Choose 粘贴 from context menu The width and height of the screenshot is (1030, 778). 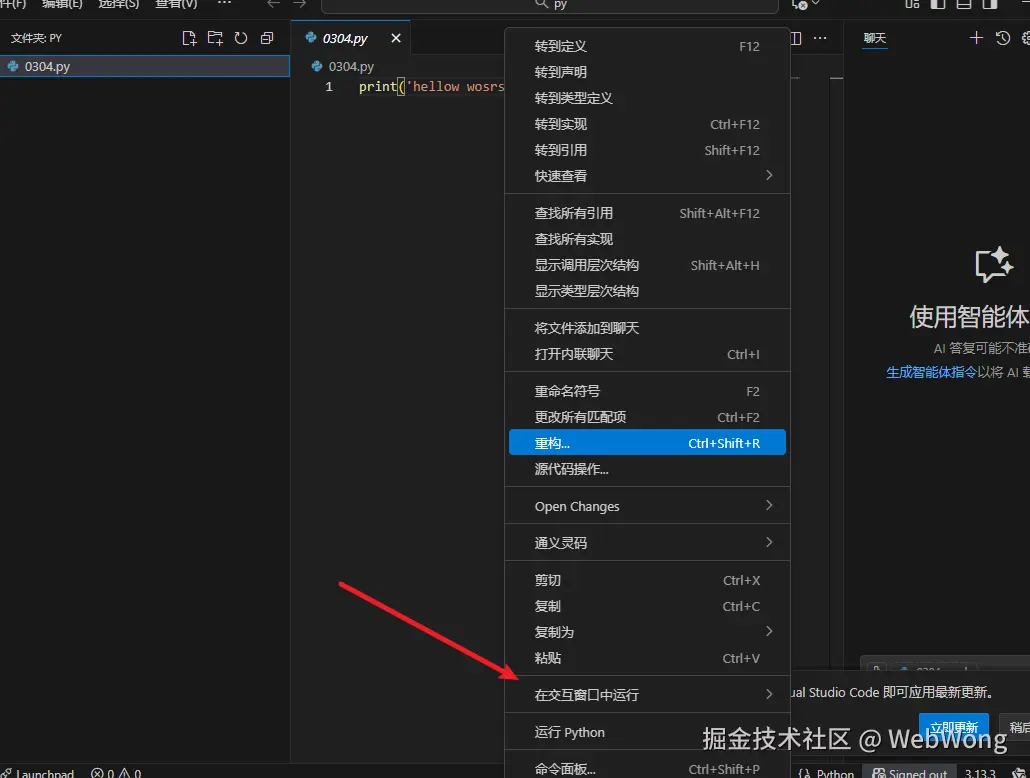point(647,658)
